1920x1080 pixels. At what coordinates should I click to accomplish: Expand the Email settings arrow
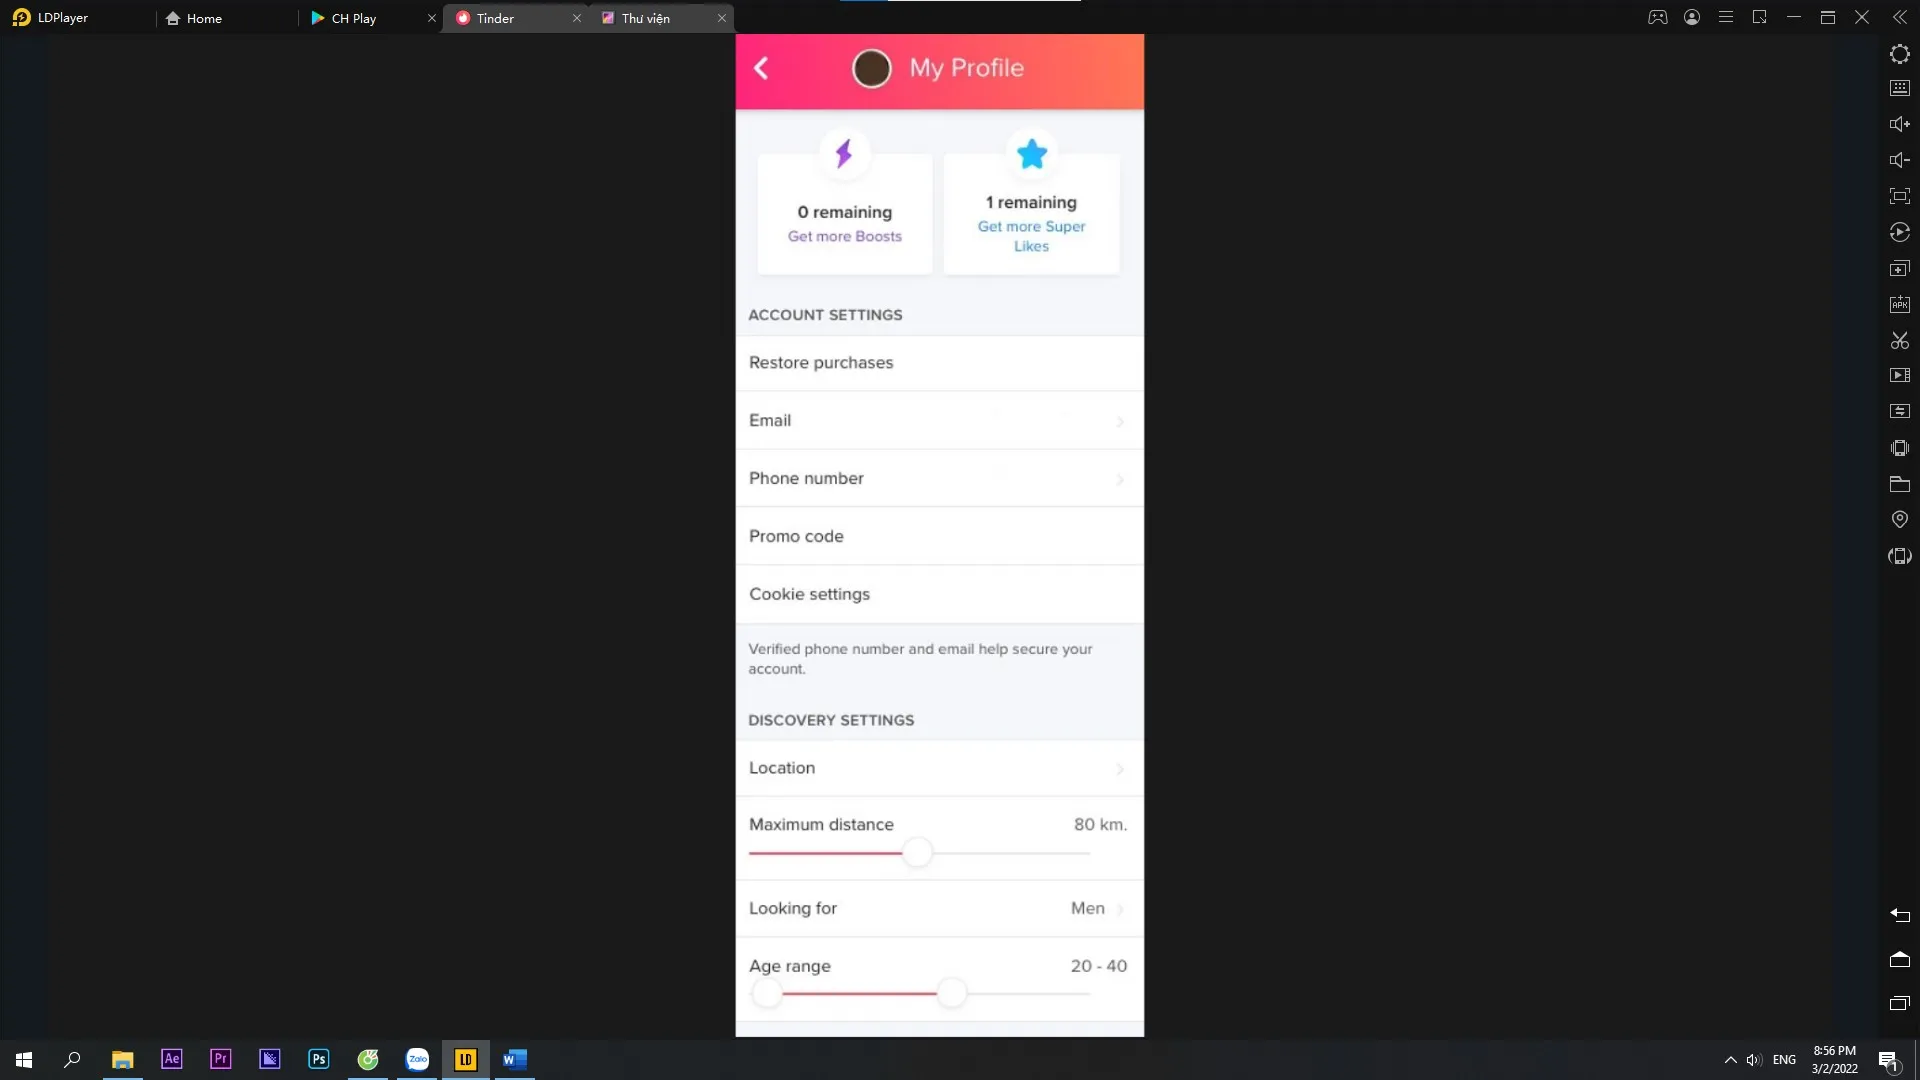1120,421
